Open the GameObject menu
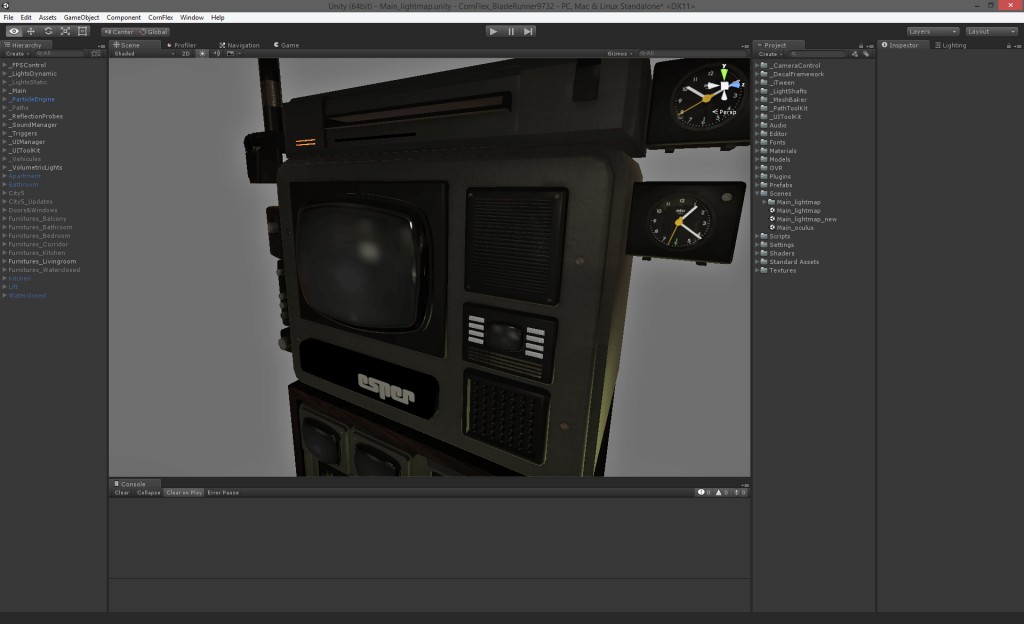Screen dimensions: 1024x624 [x=81, y=17]
